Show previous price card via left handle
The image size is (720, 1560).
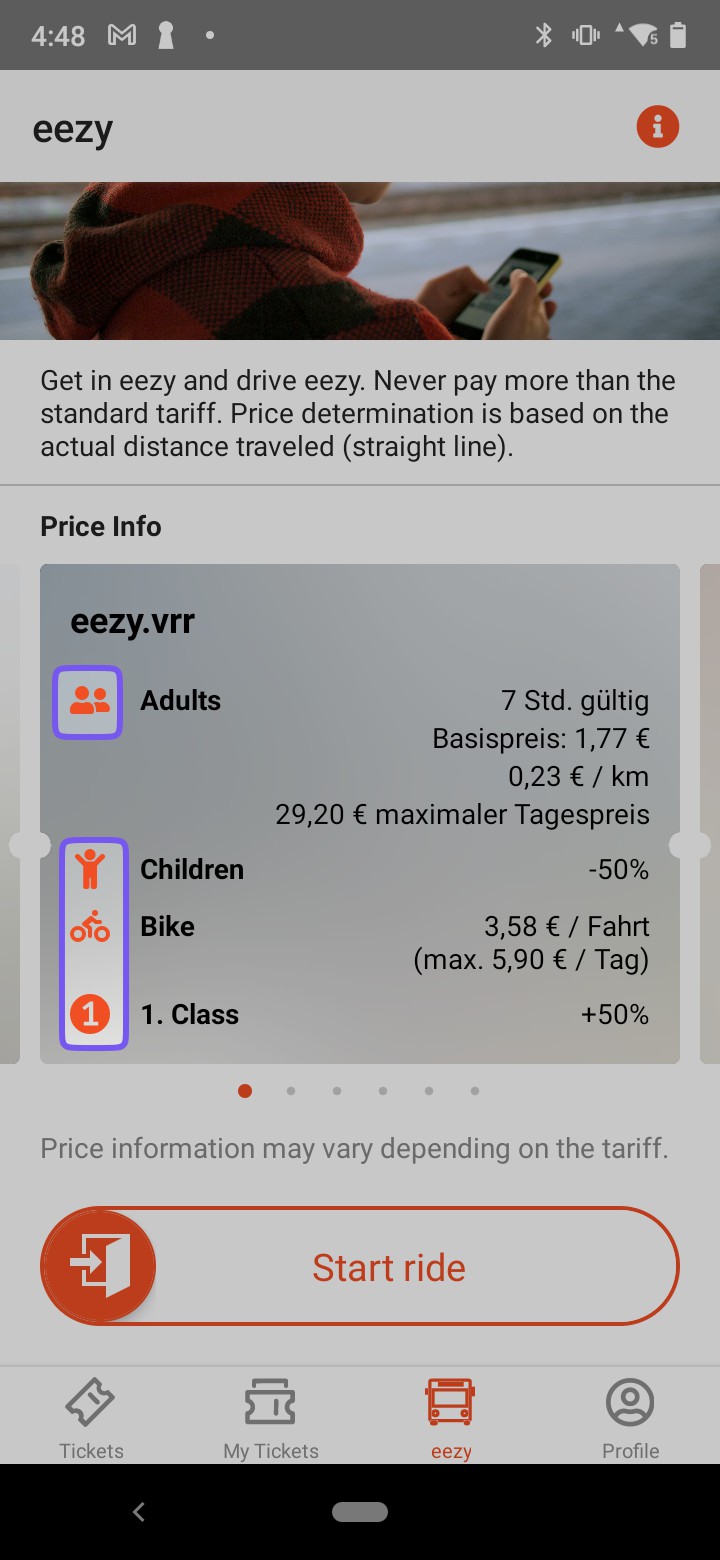[x=29, y=845]
